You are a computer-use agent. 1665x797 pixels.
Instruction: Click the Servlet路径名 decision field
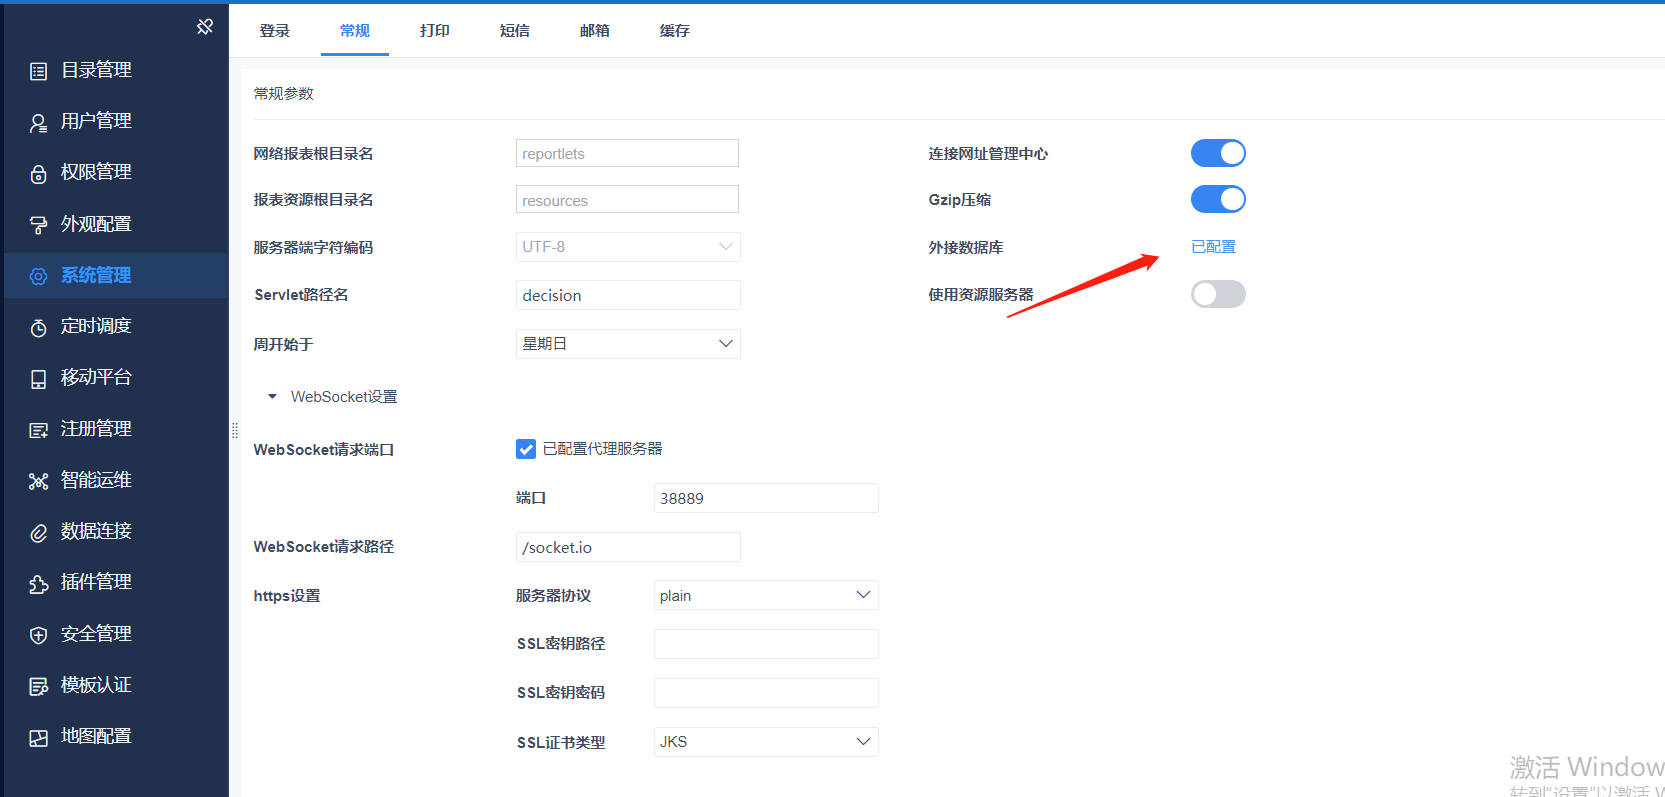pyautogui.click(x=628, y=295)
